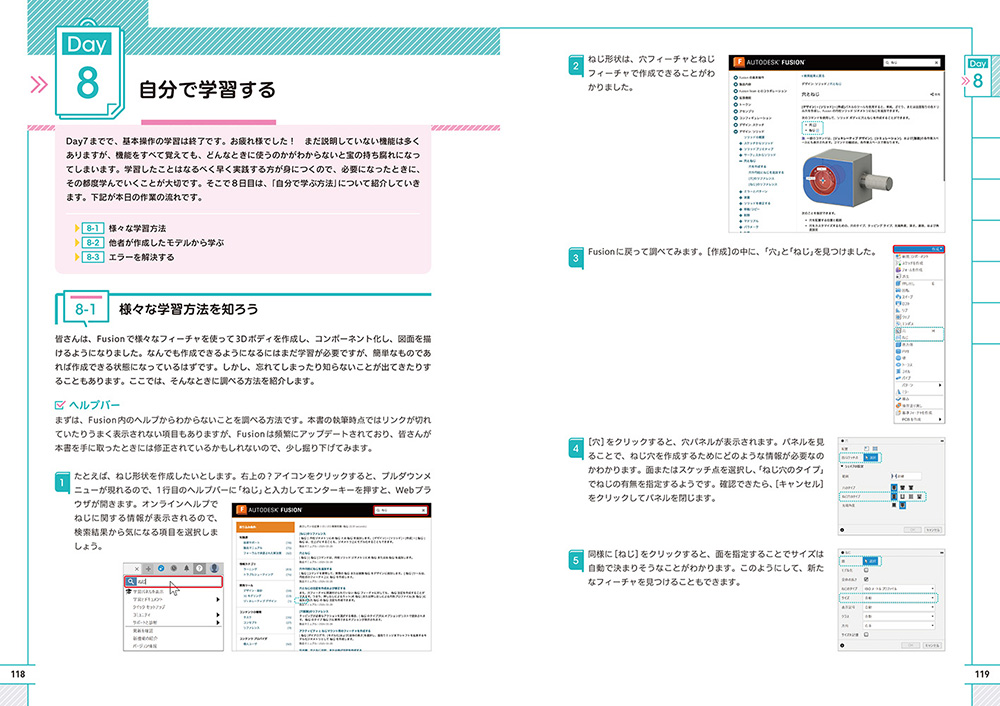The width and height of the screenshot is (1000, 706).
Task: Click キャンセル in the thread dialog
Action: point(932,645)
